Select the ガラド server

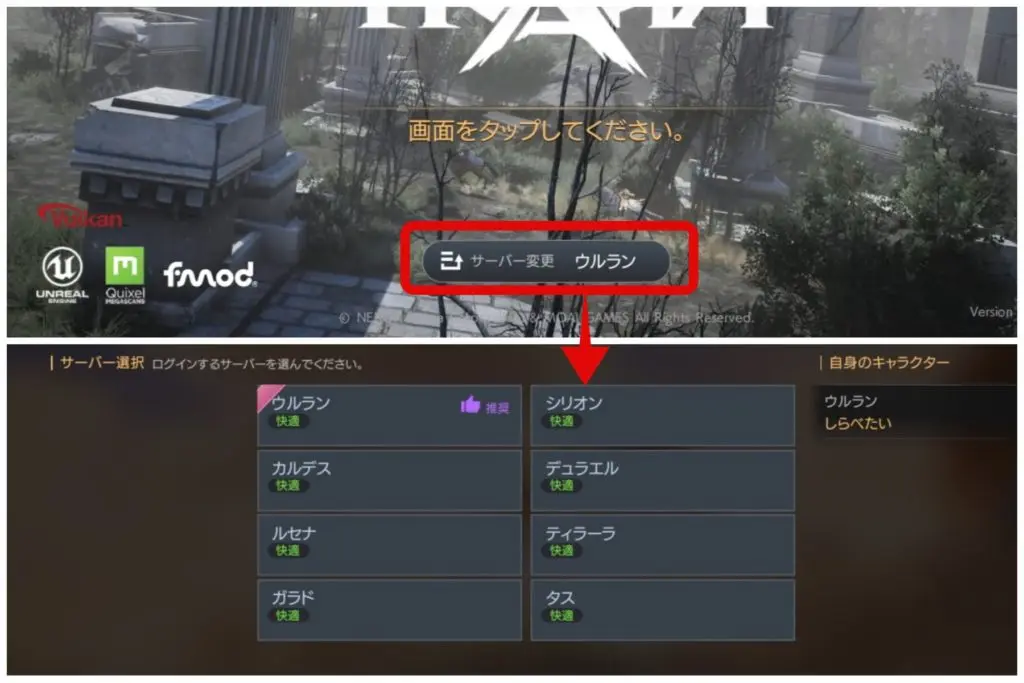390,610
